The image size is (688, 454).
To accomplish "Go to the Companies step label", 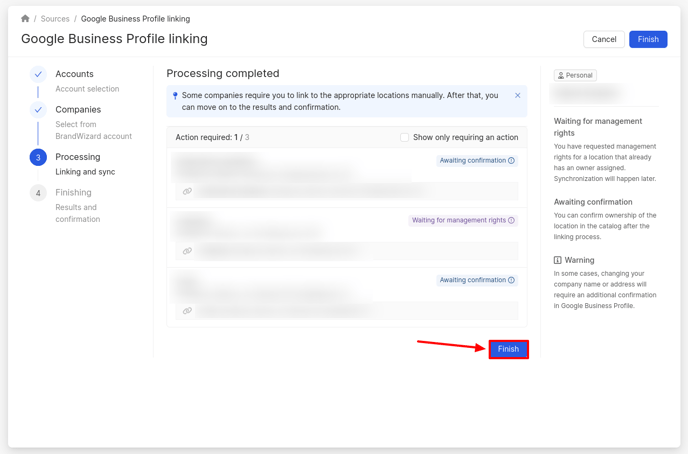I will tap(78, 109).
